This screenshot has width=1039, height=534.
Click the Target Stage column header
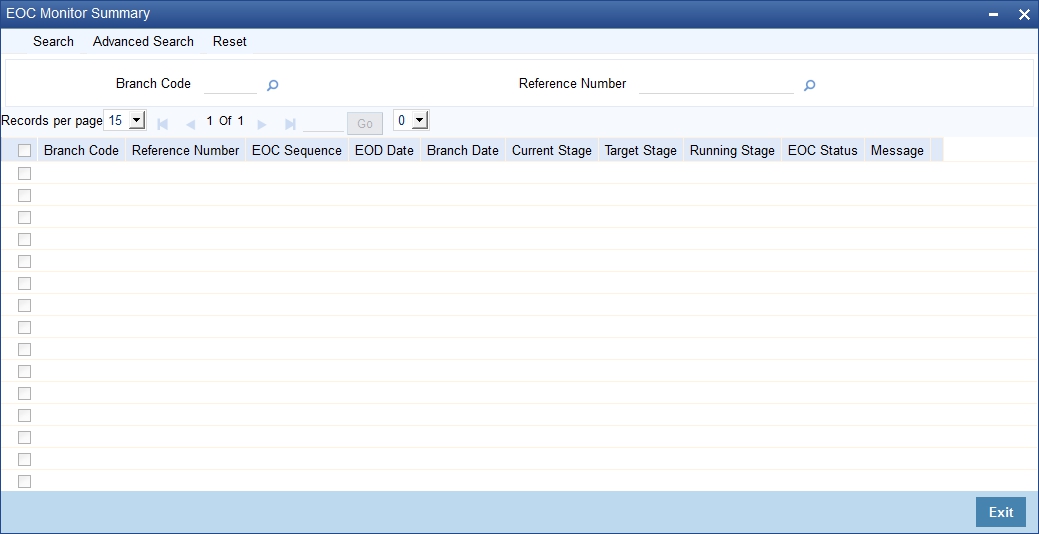click(x=641, y=150)
